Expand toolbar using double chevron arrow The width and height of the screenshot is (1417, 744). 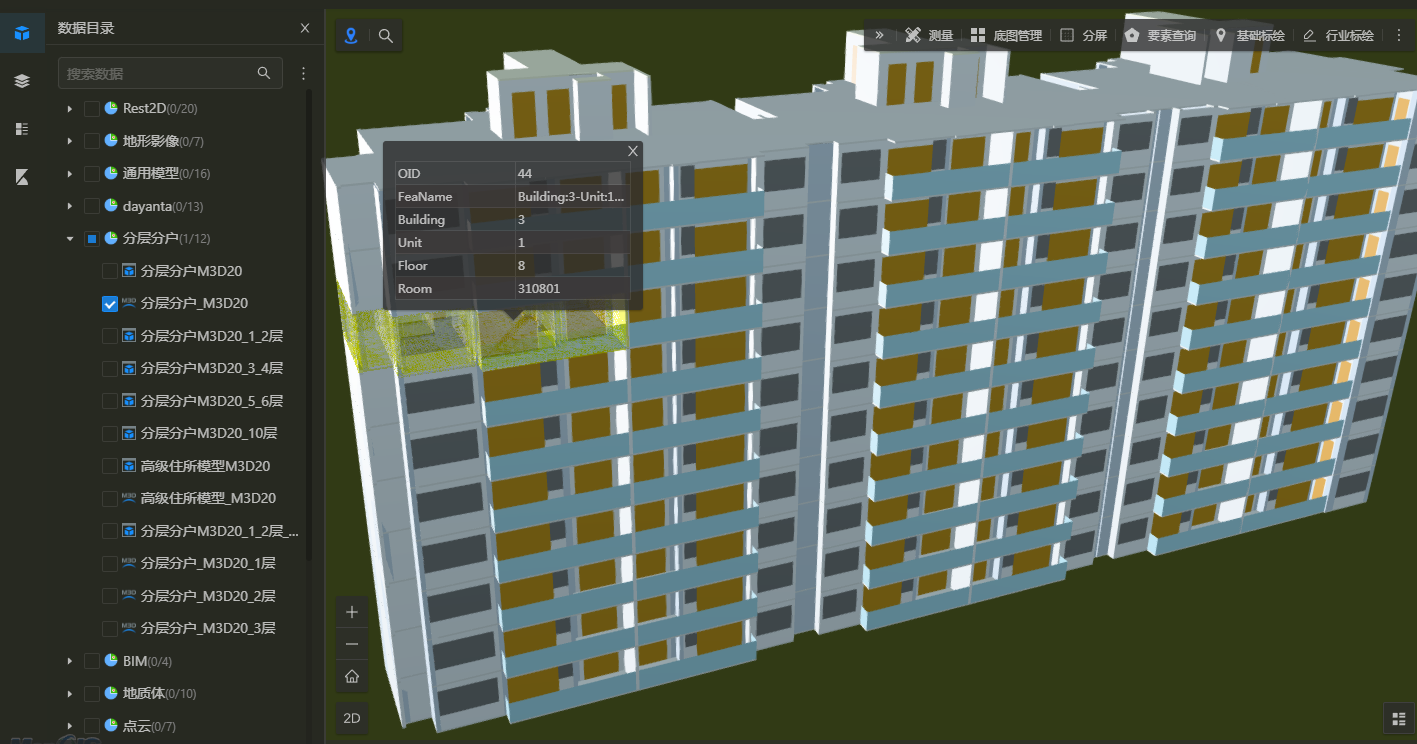click(879, 35)
